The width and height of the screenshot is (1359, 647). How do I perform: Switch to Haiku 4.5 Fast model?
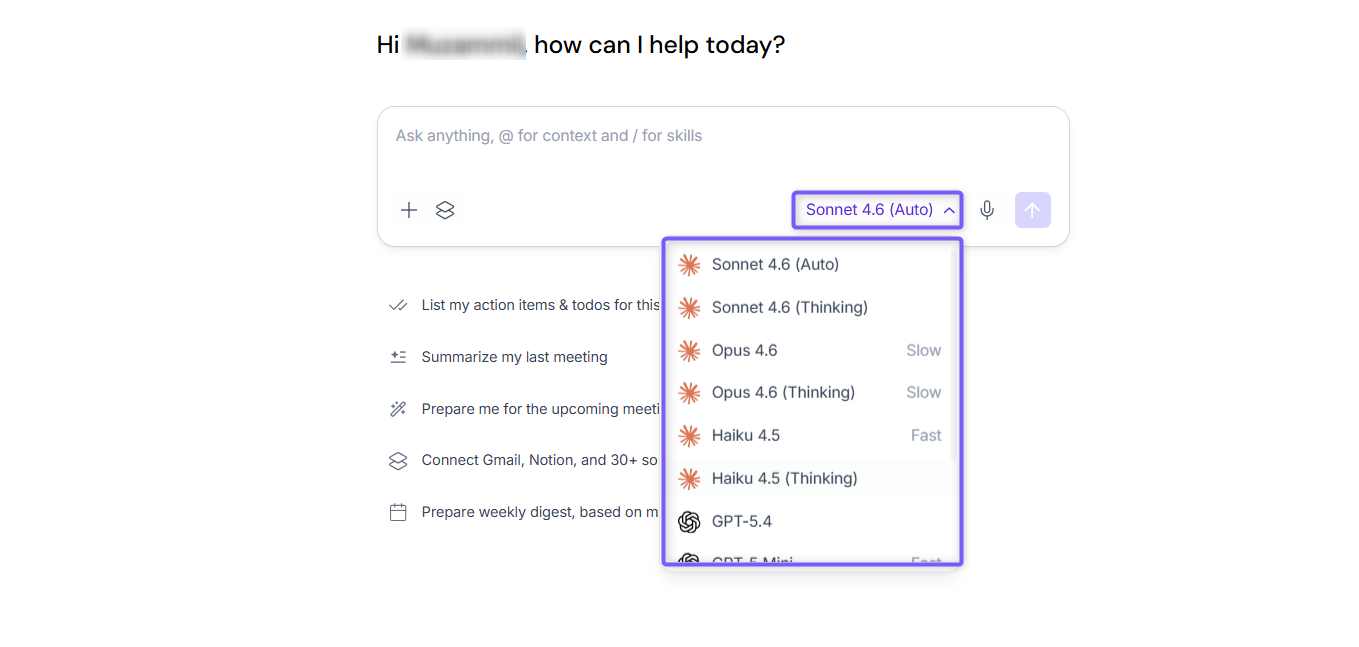click(x=809, y=436)
